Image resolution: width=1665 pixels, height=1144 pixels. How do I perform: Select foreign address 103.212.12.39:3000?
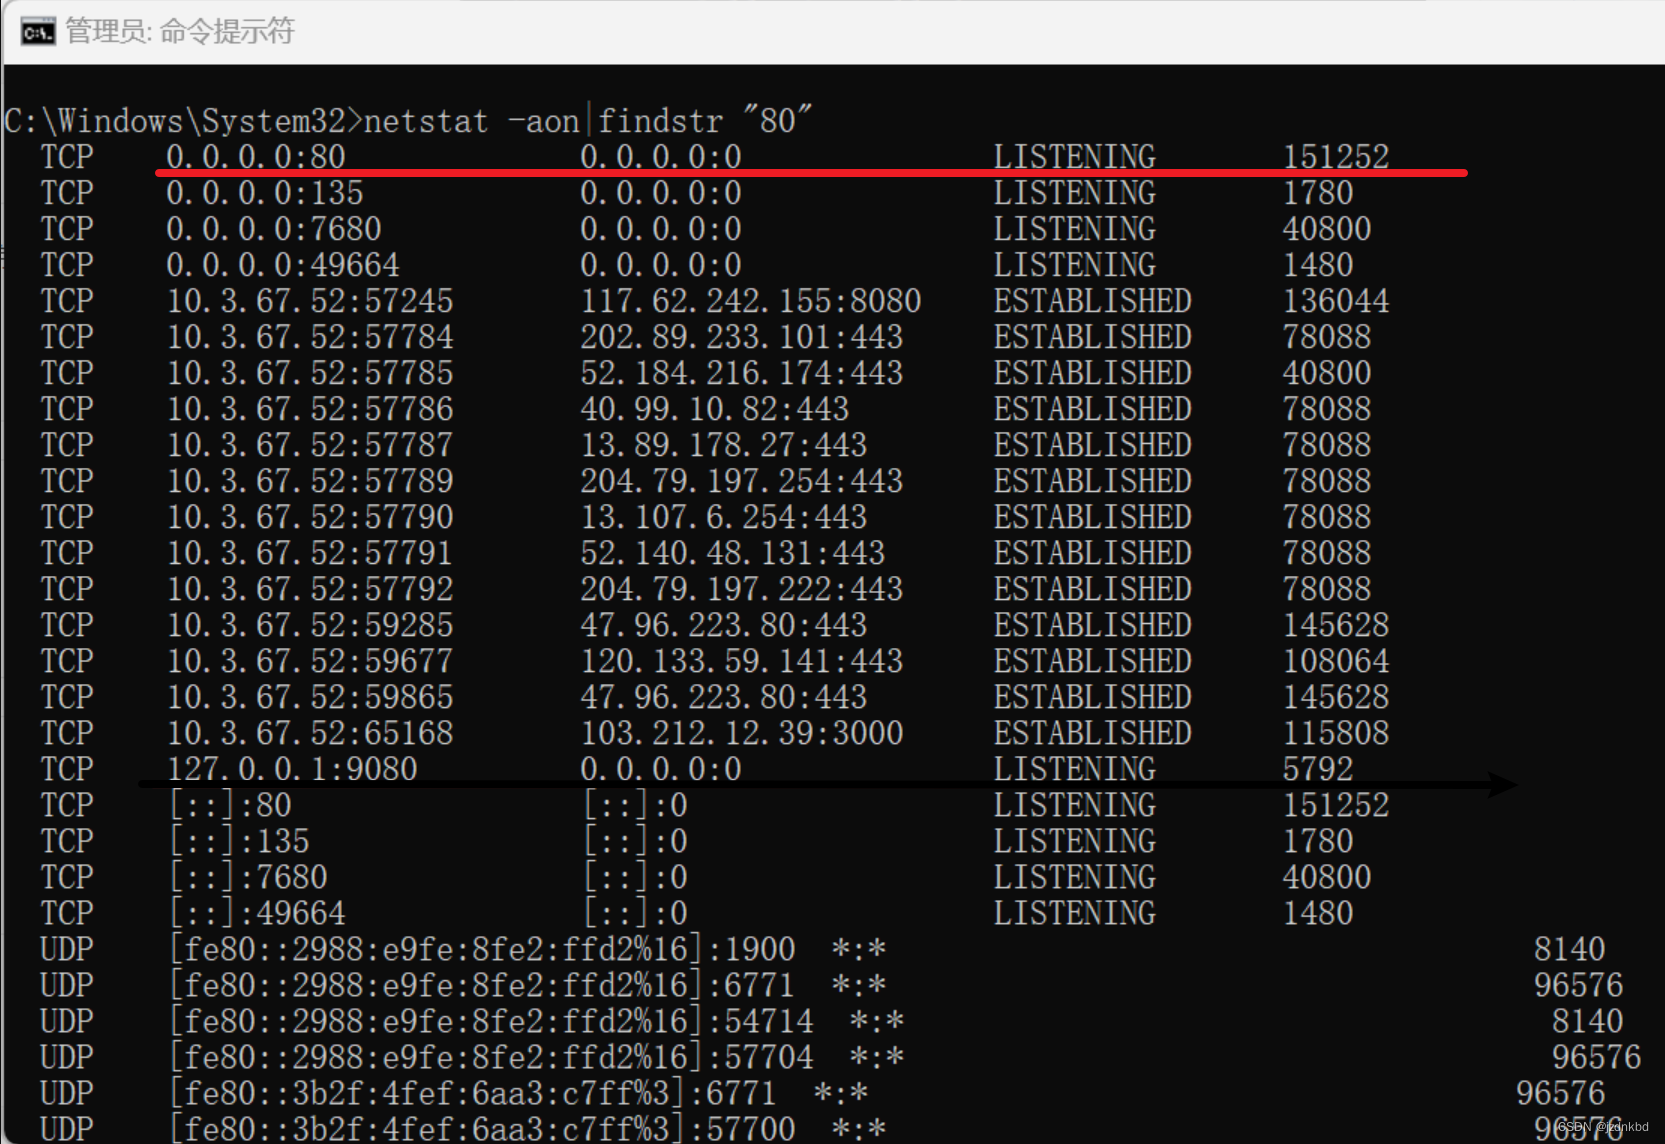coord(742,733)
